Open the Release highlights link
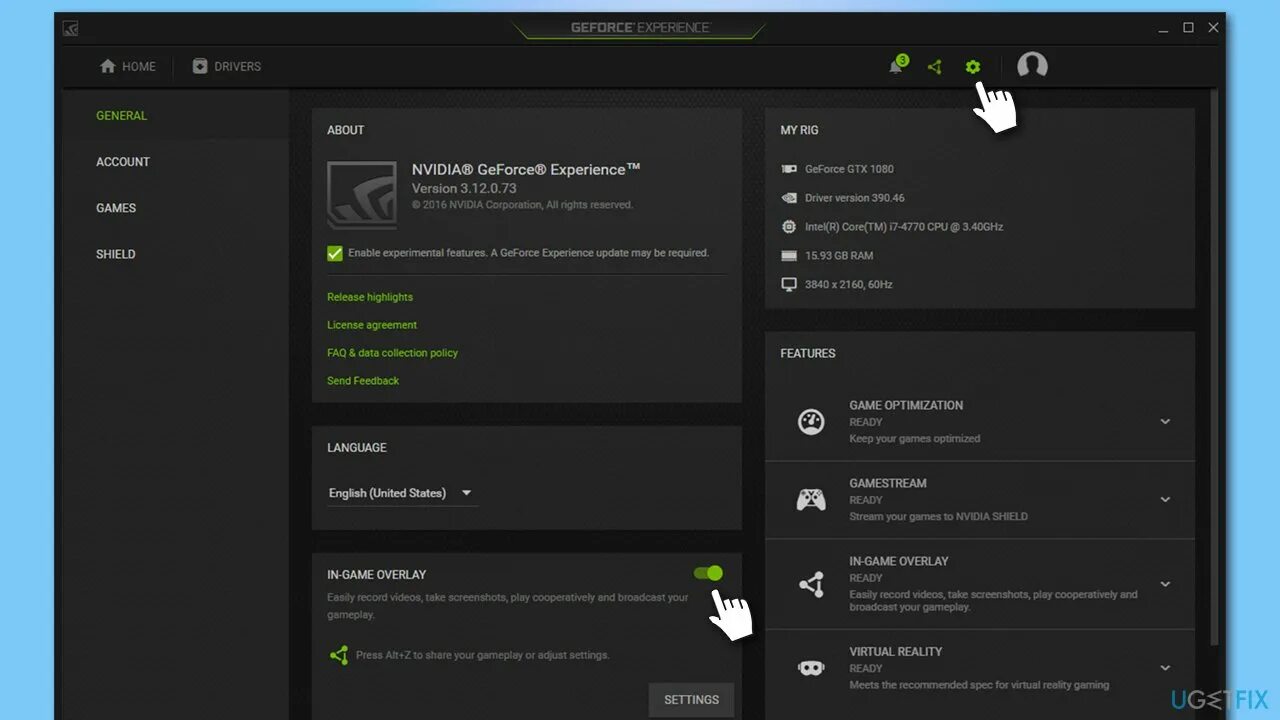Image resolution: width=1280 pixels, height=720 pixels. 370,297
